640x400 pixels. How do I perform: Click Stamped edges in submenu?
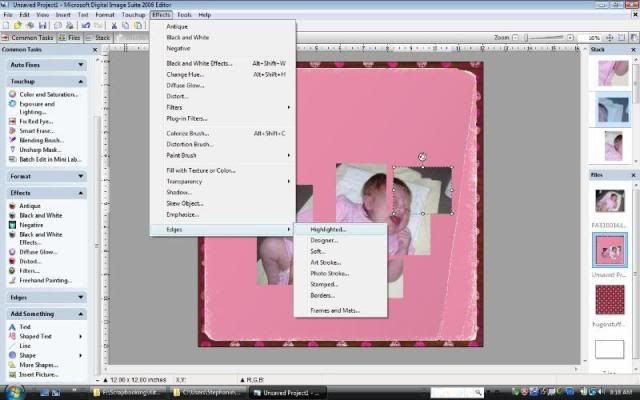340,284
